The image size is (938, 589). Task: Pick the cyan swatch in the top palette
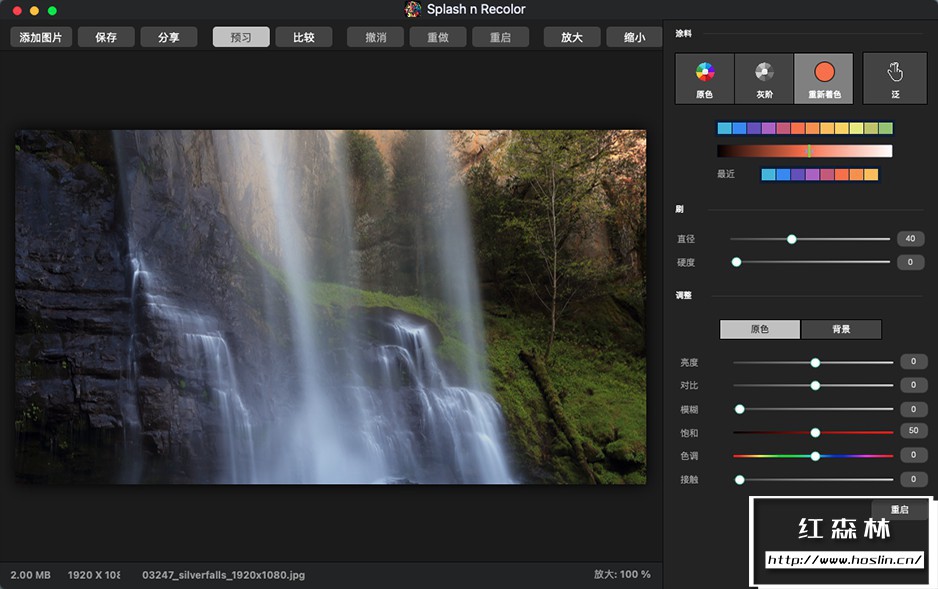click(x=724, y=128)
